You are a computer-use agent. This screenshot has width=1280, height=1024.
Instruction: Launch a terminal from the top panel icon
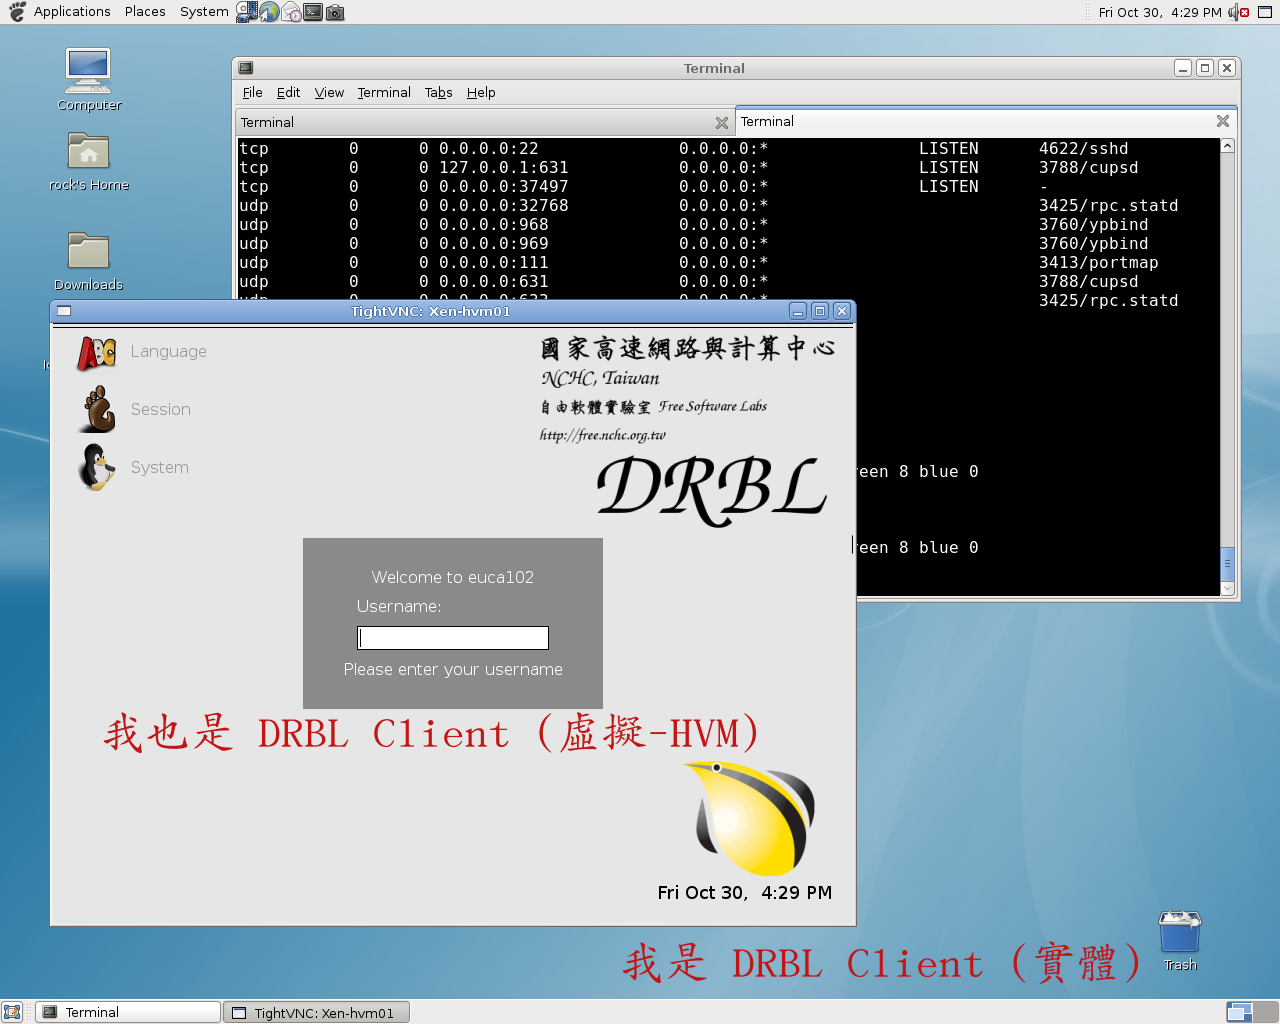click(x=313, y=12)
